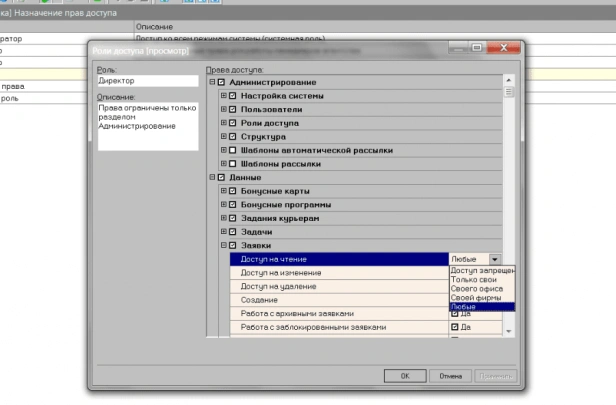Select the Доступ на изменение row
This screenshot has width=616, height=405.
point(339,273)
